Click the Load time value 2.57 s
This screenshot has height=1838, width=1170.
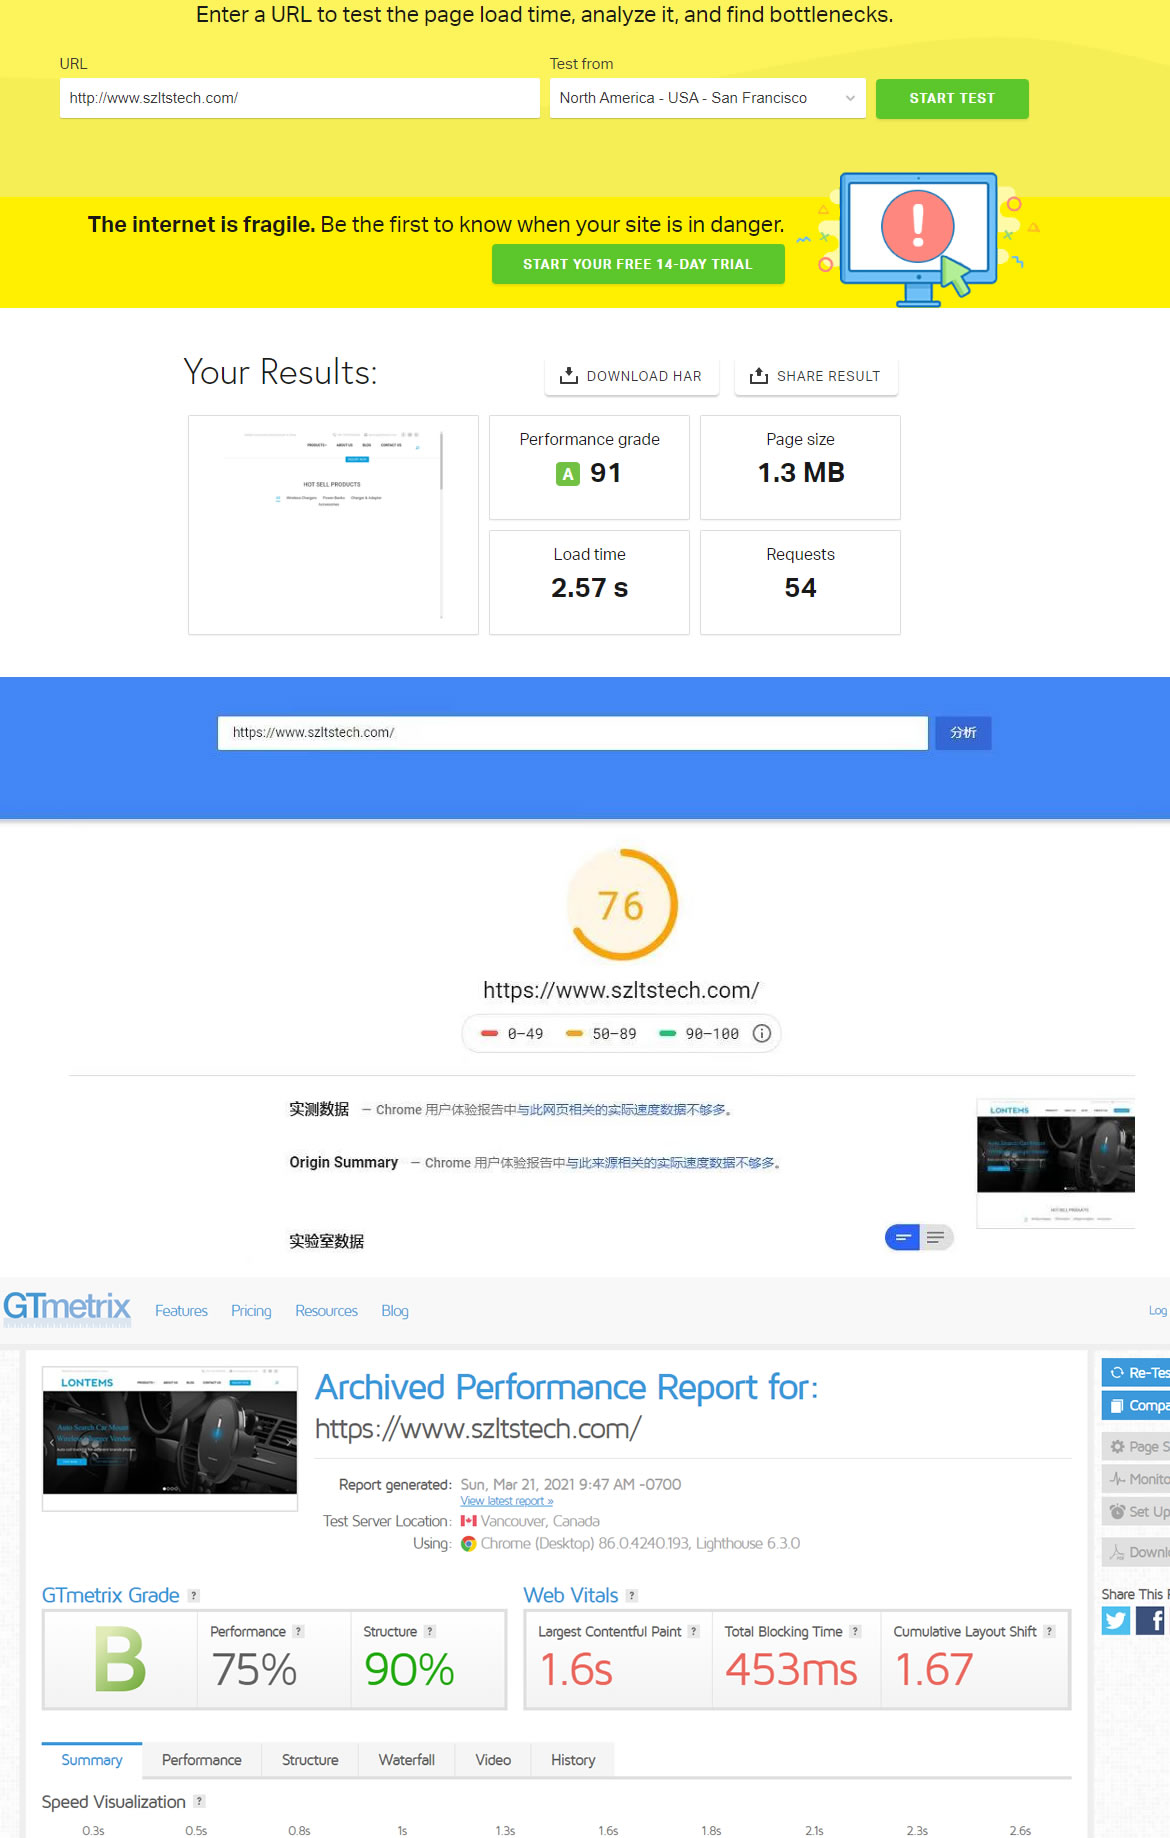pyautogui.click(x=590, y=588)
